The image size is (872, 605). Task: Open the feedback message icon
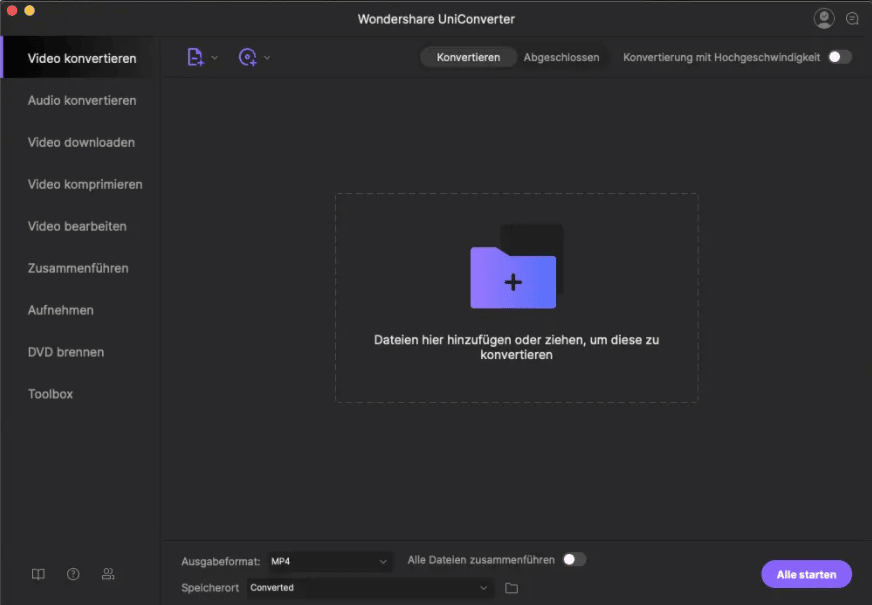[852, 19]
